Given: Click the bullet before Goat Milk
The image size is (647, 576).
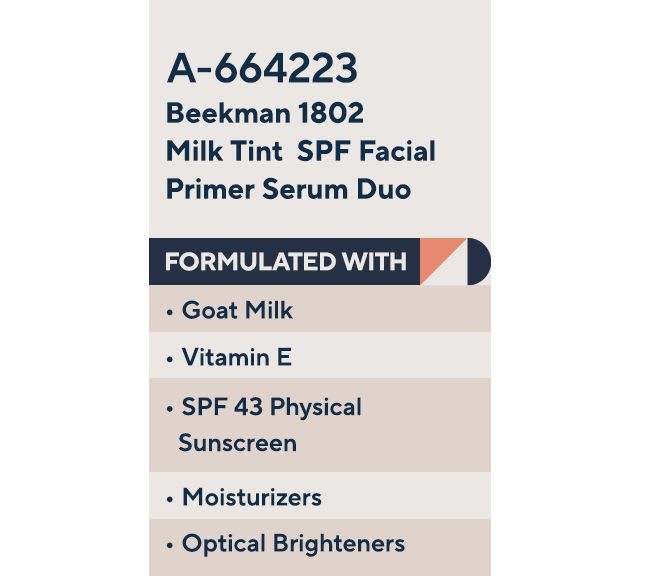Looking at the screenshot, I should tap(170, 313).
